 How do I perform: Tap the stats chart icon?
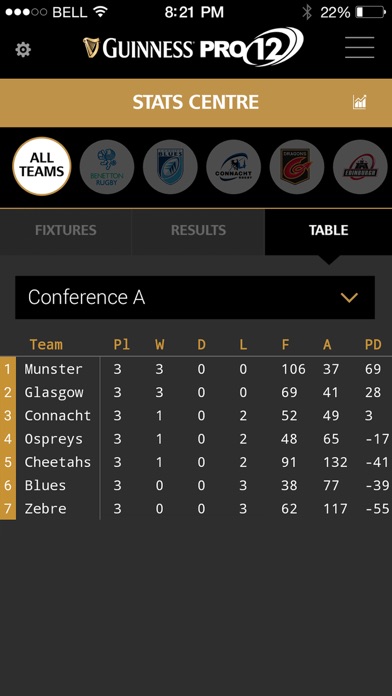click(x=360, y=102)
